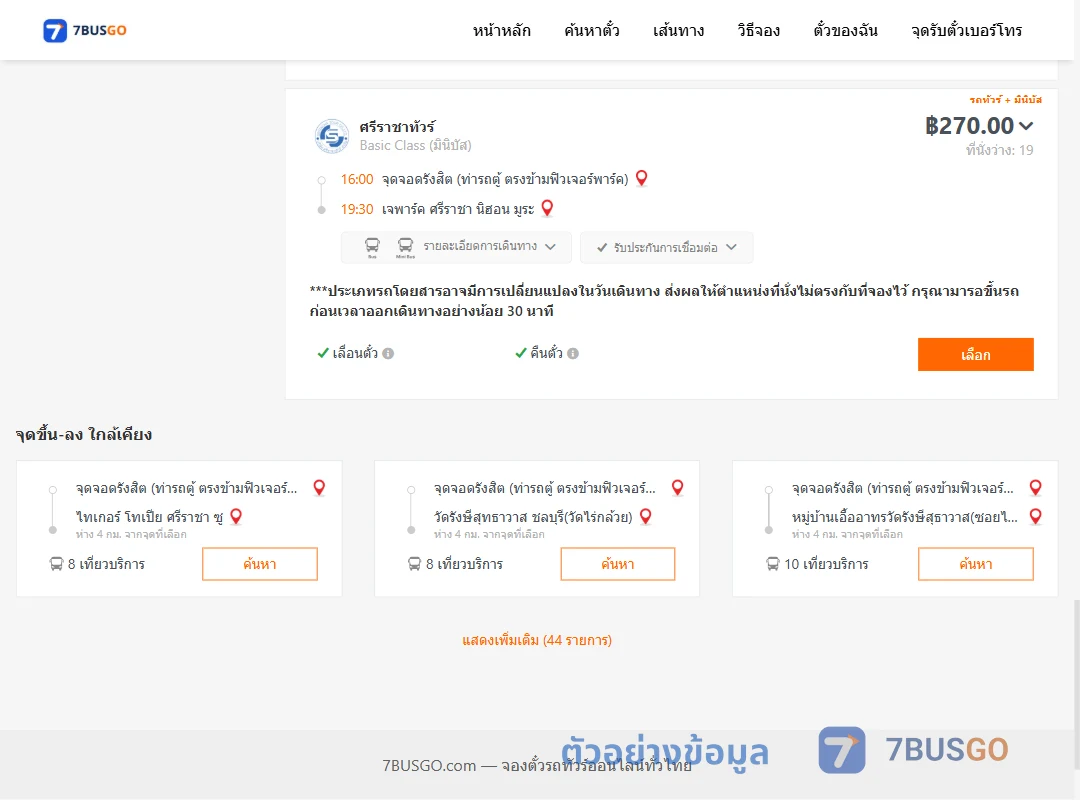This screenshot has height=800, width=1080.
Task: Open the ตั๋วของฉัน menu item
Action: tap(845, 30)
